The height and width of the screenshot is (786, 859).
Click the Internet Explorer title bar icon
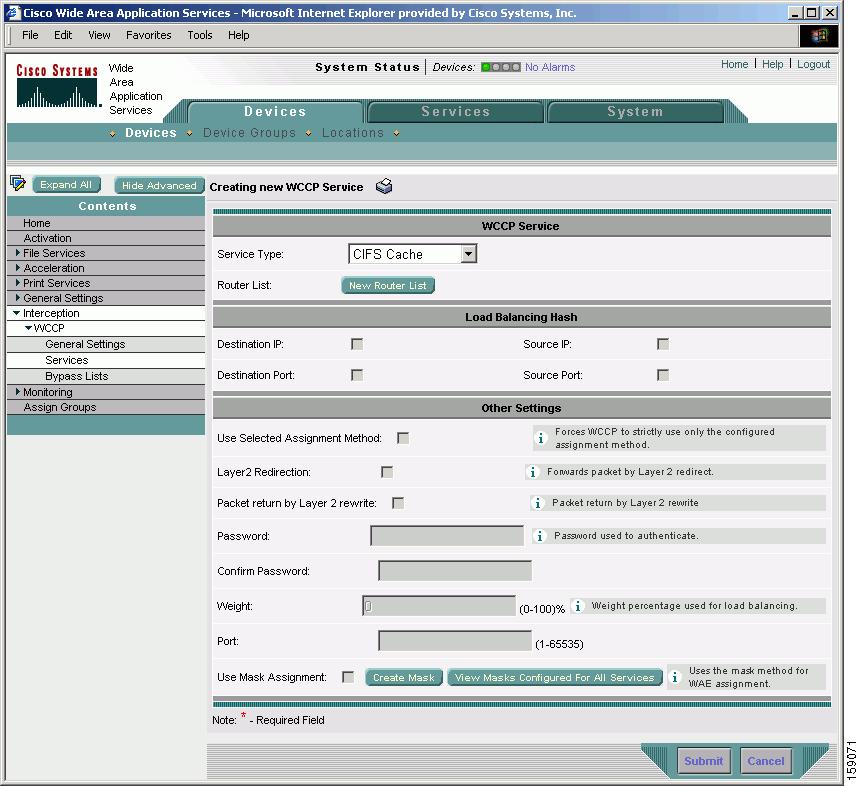(x=12, y=13)
